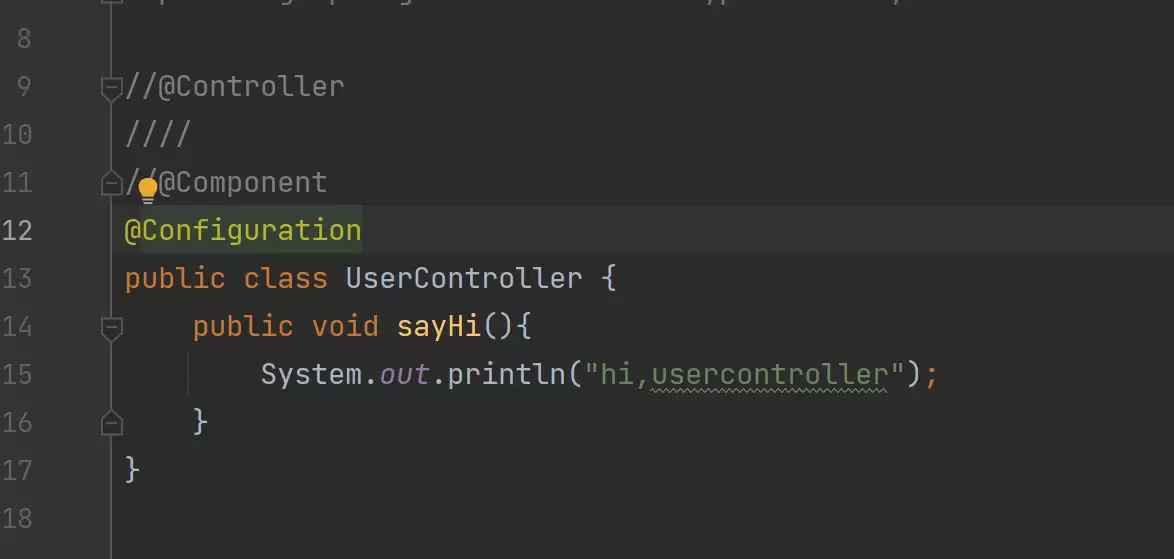Click the System class reference on line 15
The image size is (1174, 559).
(x=311, y=374)
